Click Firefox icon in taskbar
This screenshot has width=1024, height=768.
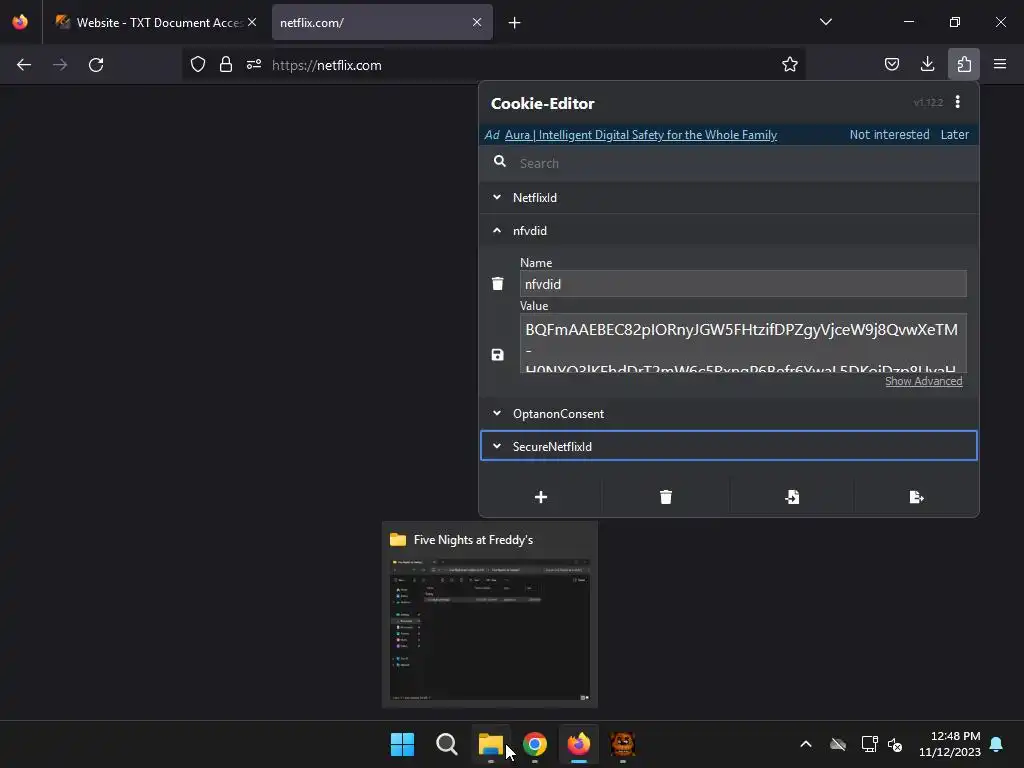pos(579,744)
